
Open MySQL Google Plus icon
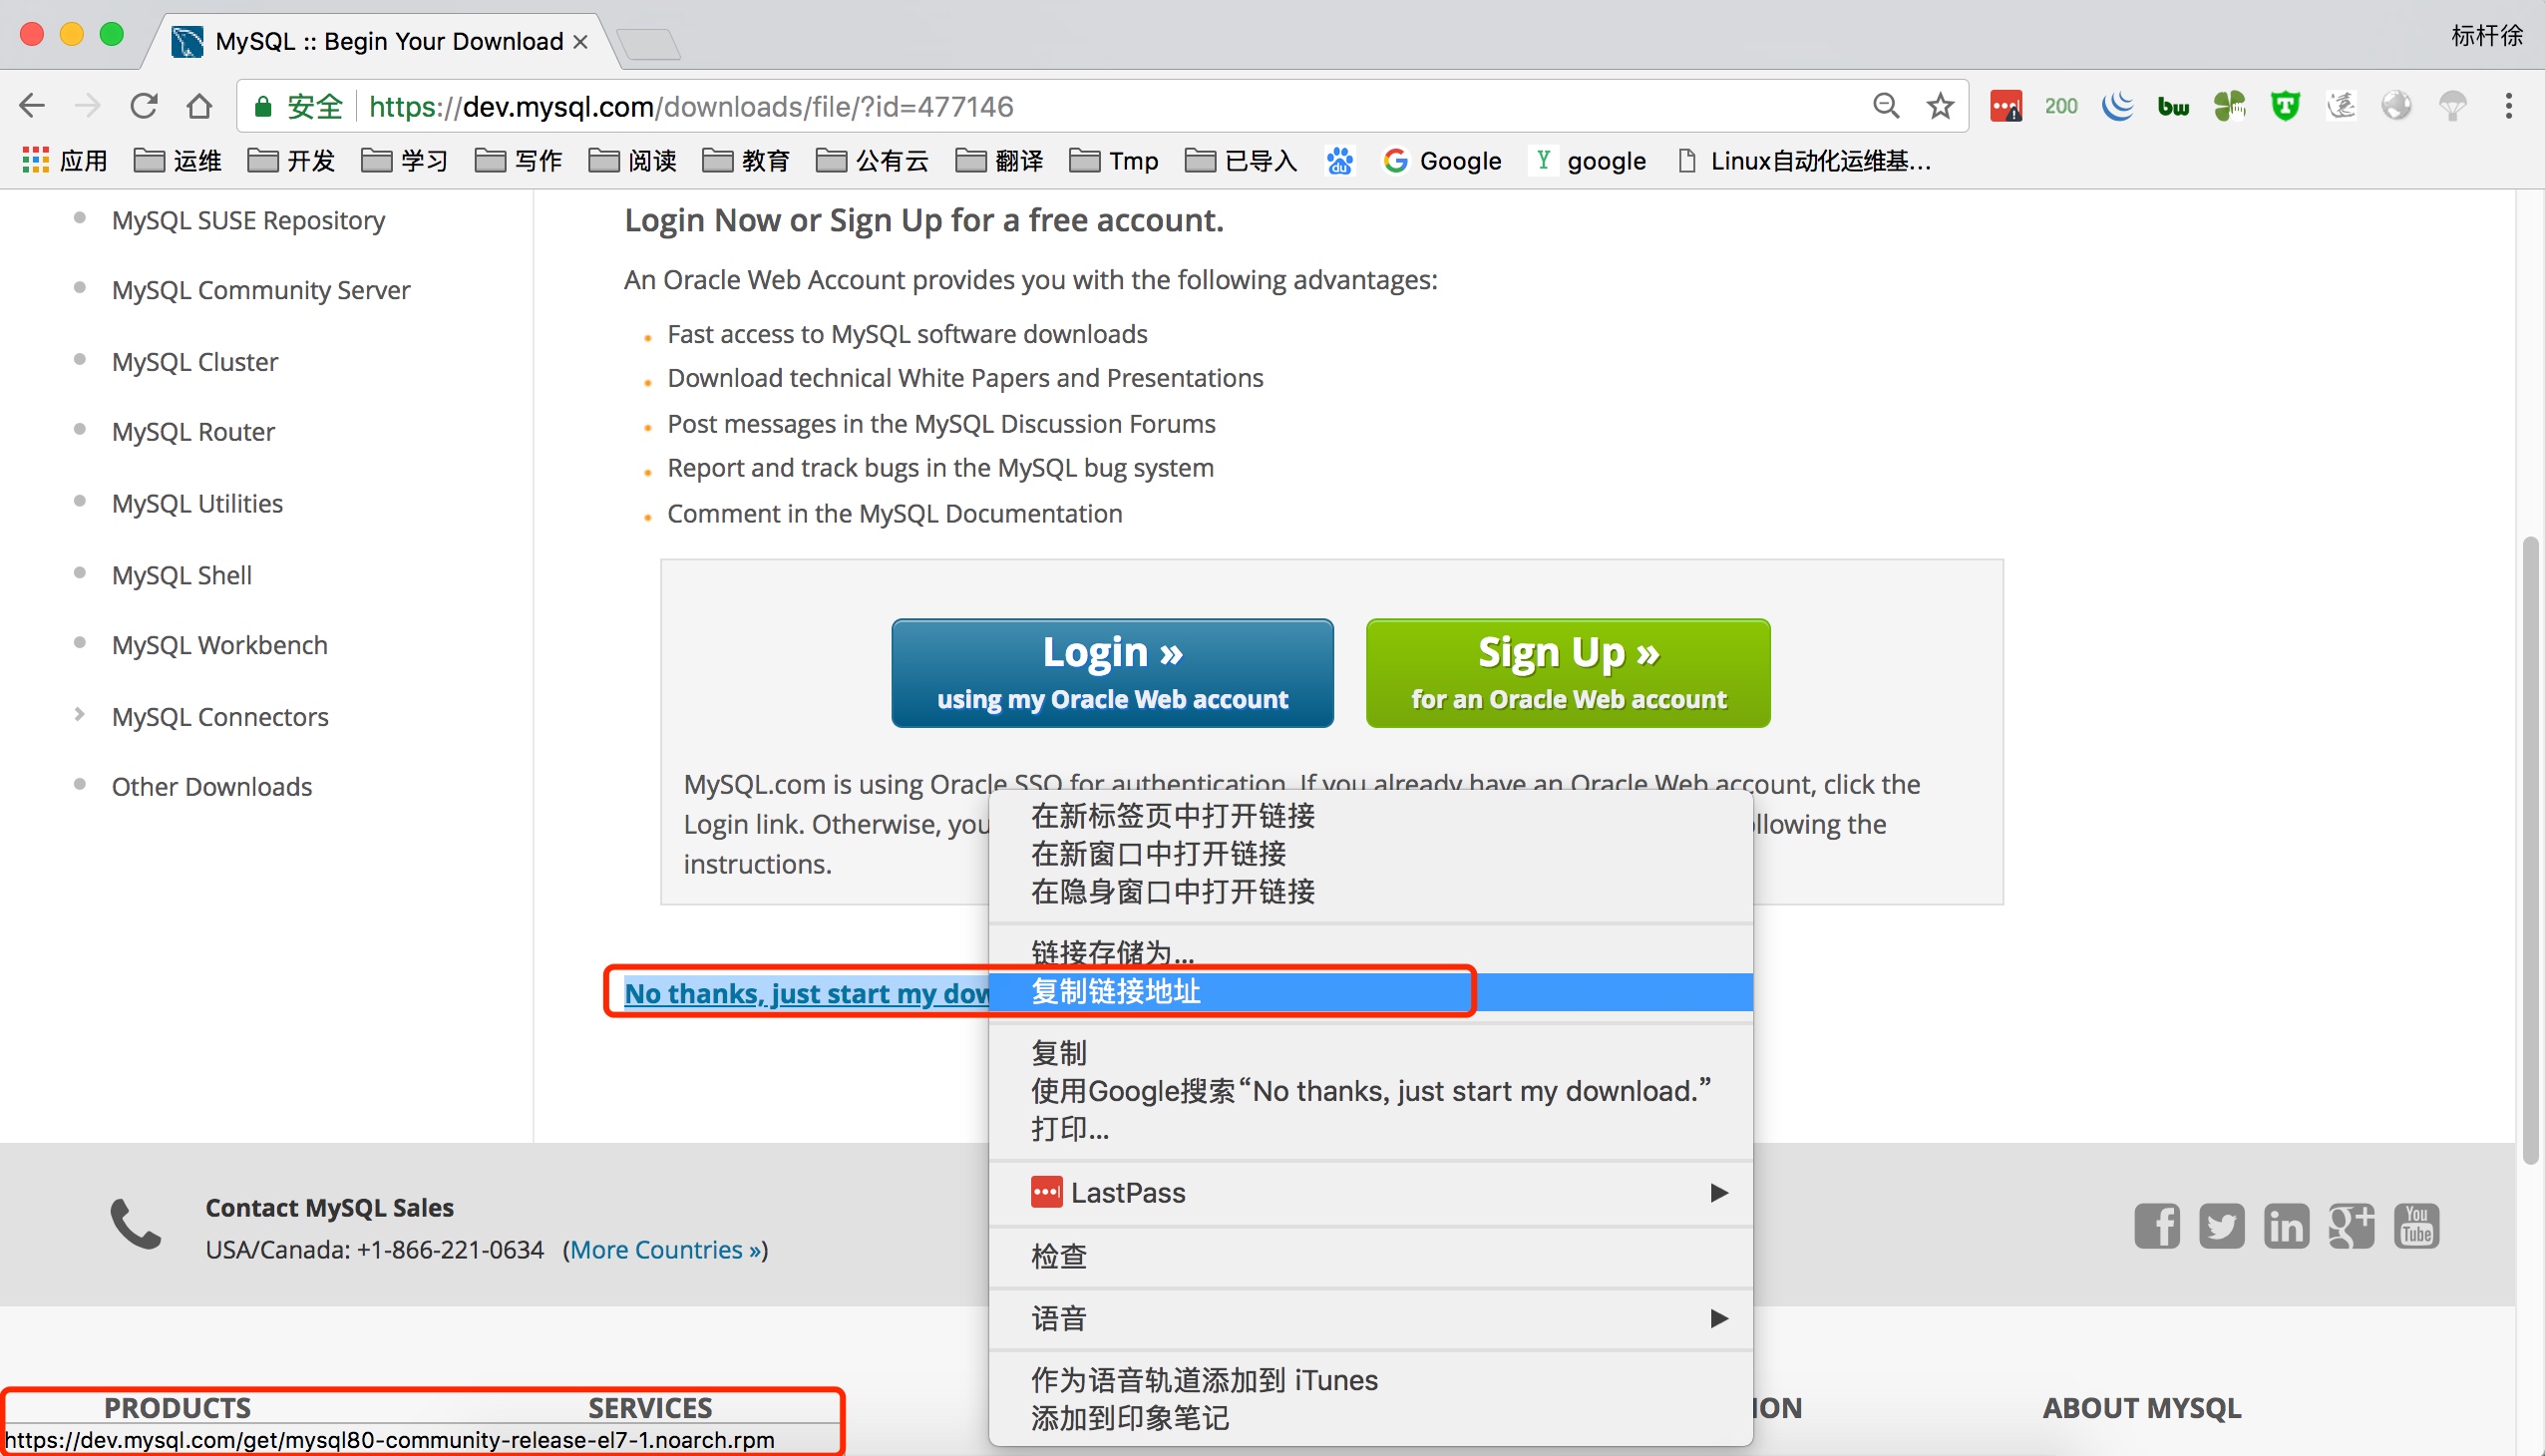2351,1226
